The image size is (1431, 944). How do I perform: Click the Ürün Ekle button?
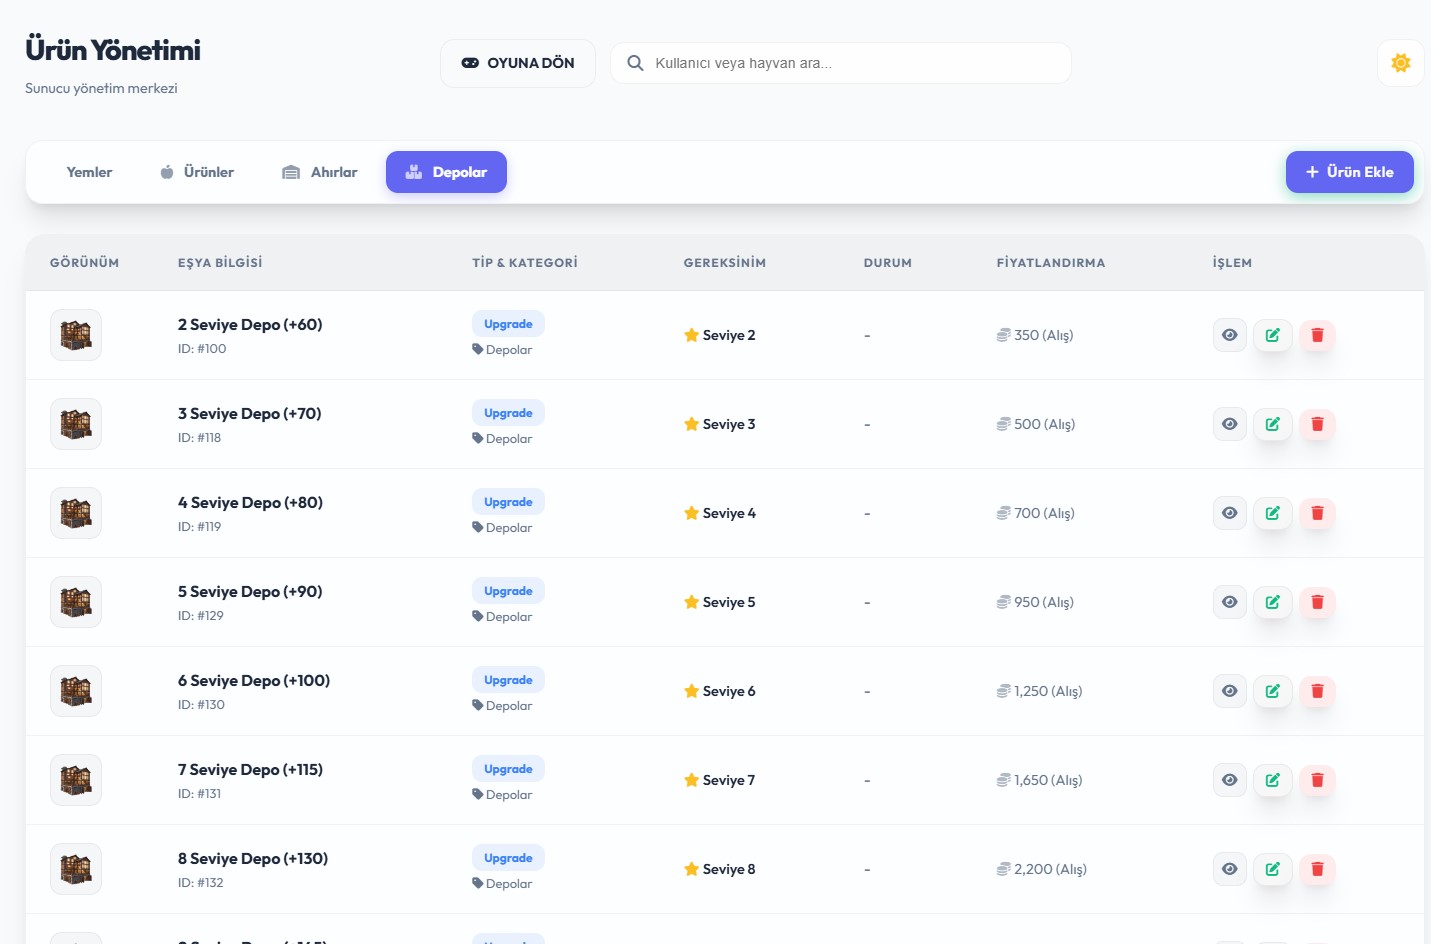pos(1350,172)
